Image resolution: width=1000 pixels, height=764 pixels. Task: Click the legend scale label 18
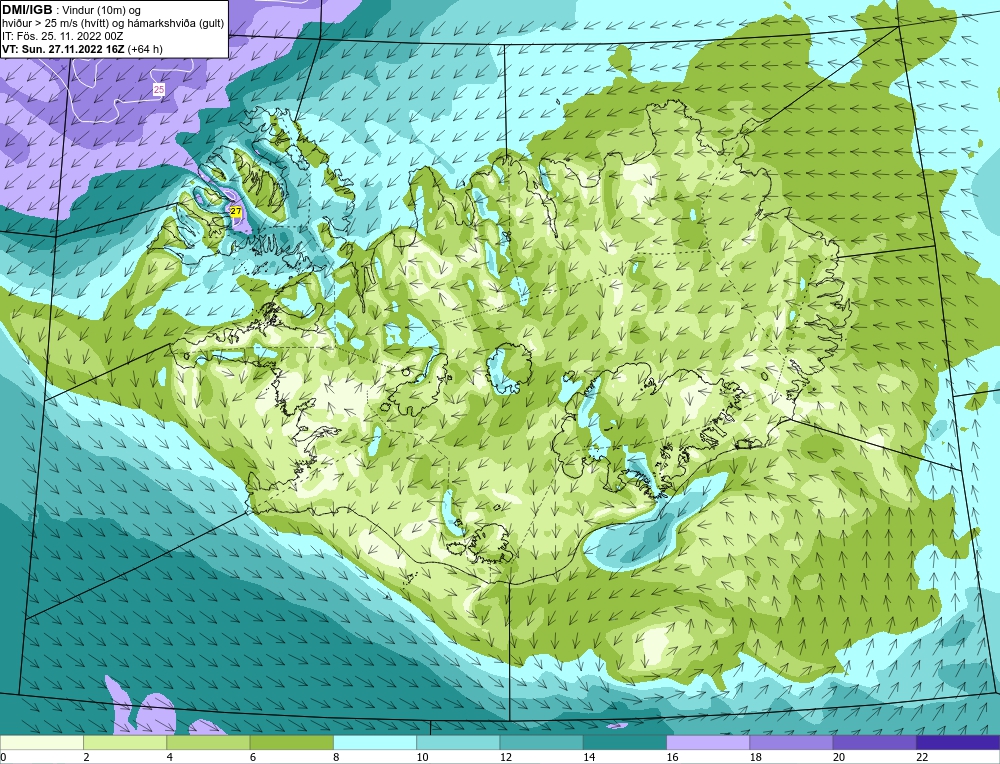coord(755,758)
